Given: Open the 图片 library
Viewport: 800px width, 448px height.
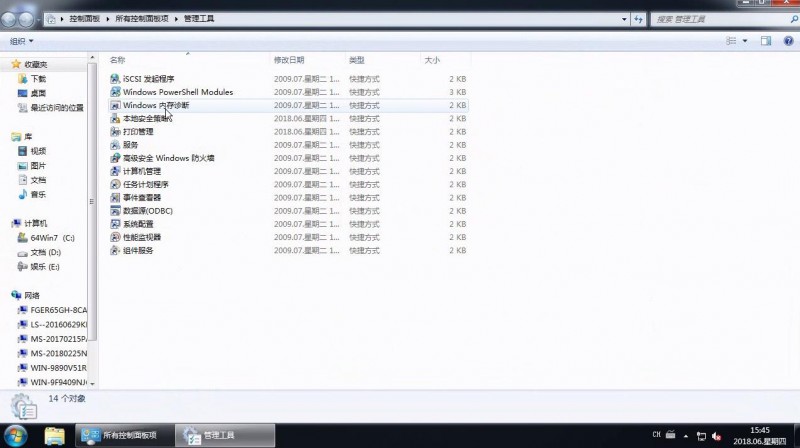Looking at the screenshot, I should (32, 166).
